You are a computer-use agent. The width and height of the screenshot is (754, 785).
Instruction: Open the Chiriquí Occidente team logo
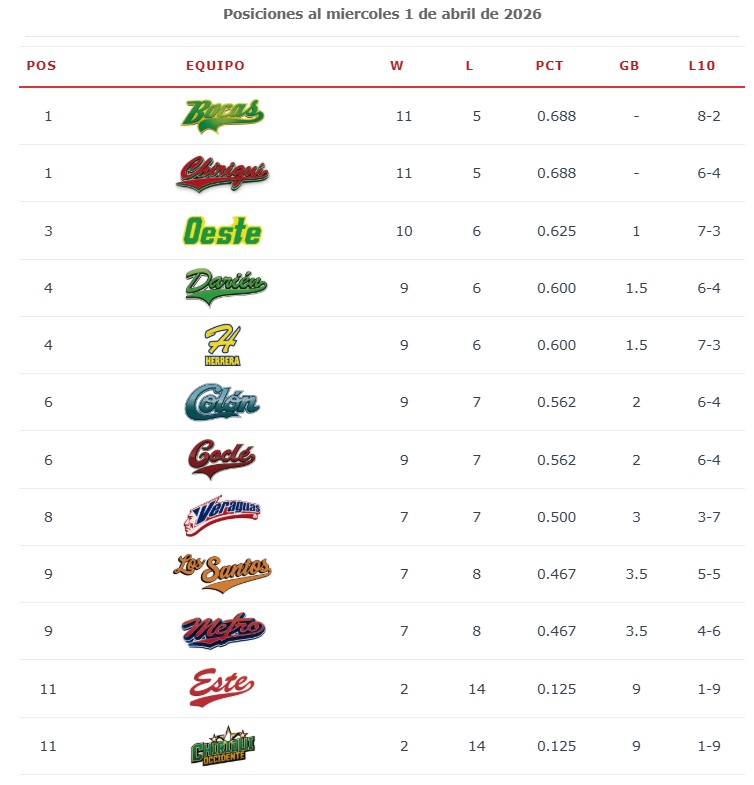pyautogui.click(x=220, y=746)
